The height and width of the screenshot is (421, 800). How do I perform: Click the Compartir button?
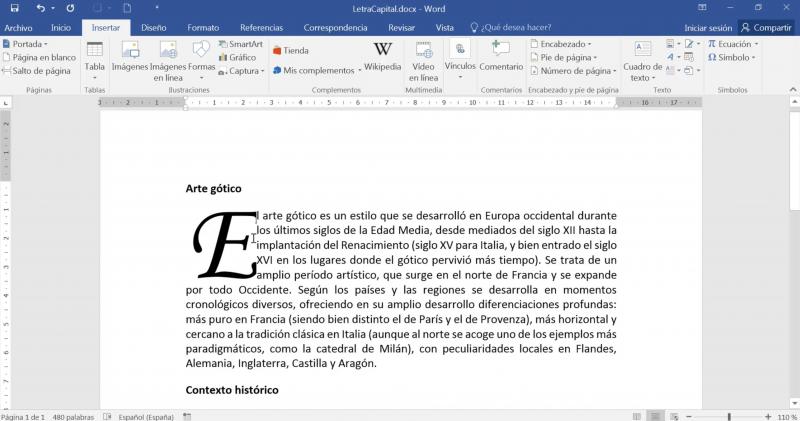coord(766,28)
